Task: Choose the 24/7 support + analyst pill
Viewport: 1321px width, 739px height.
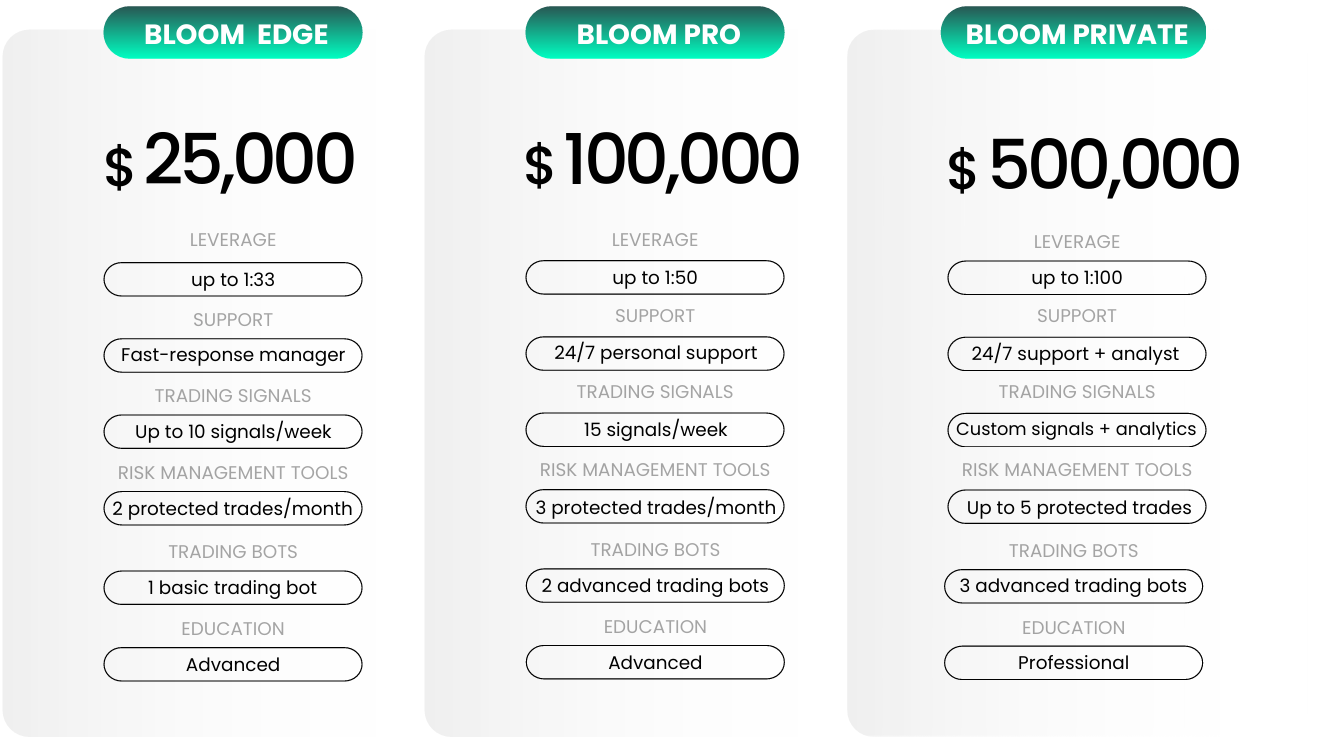Action: pos(1077,354)
